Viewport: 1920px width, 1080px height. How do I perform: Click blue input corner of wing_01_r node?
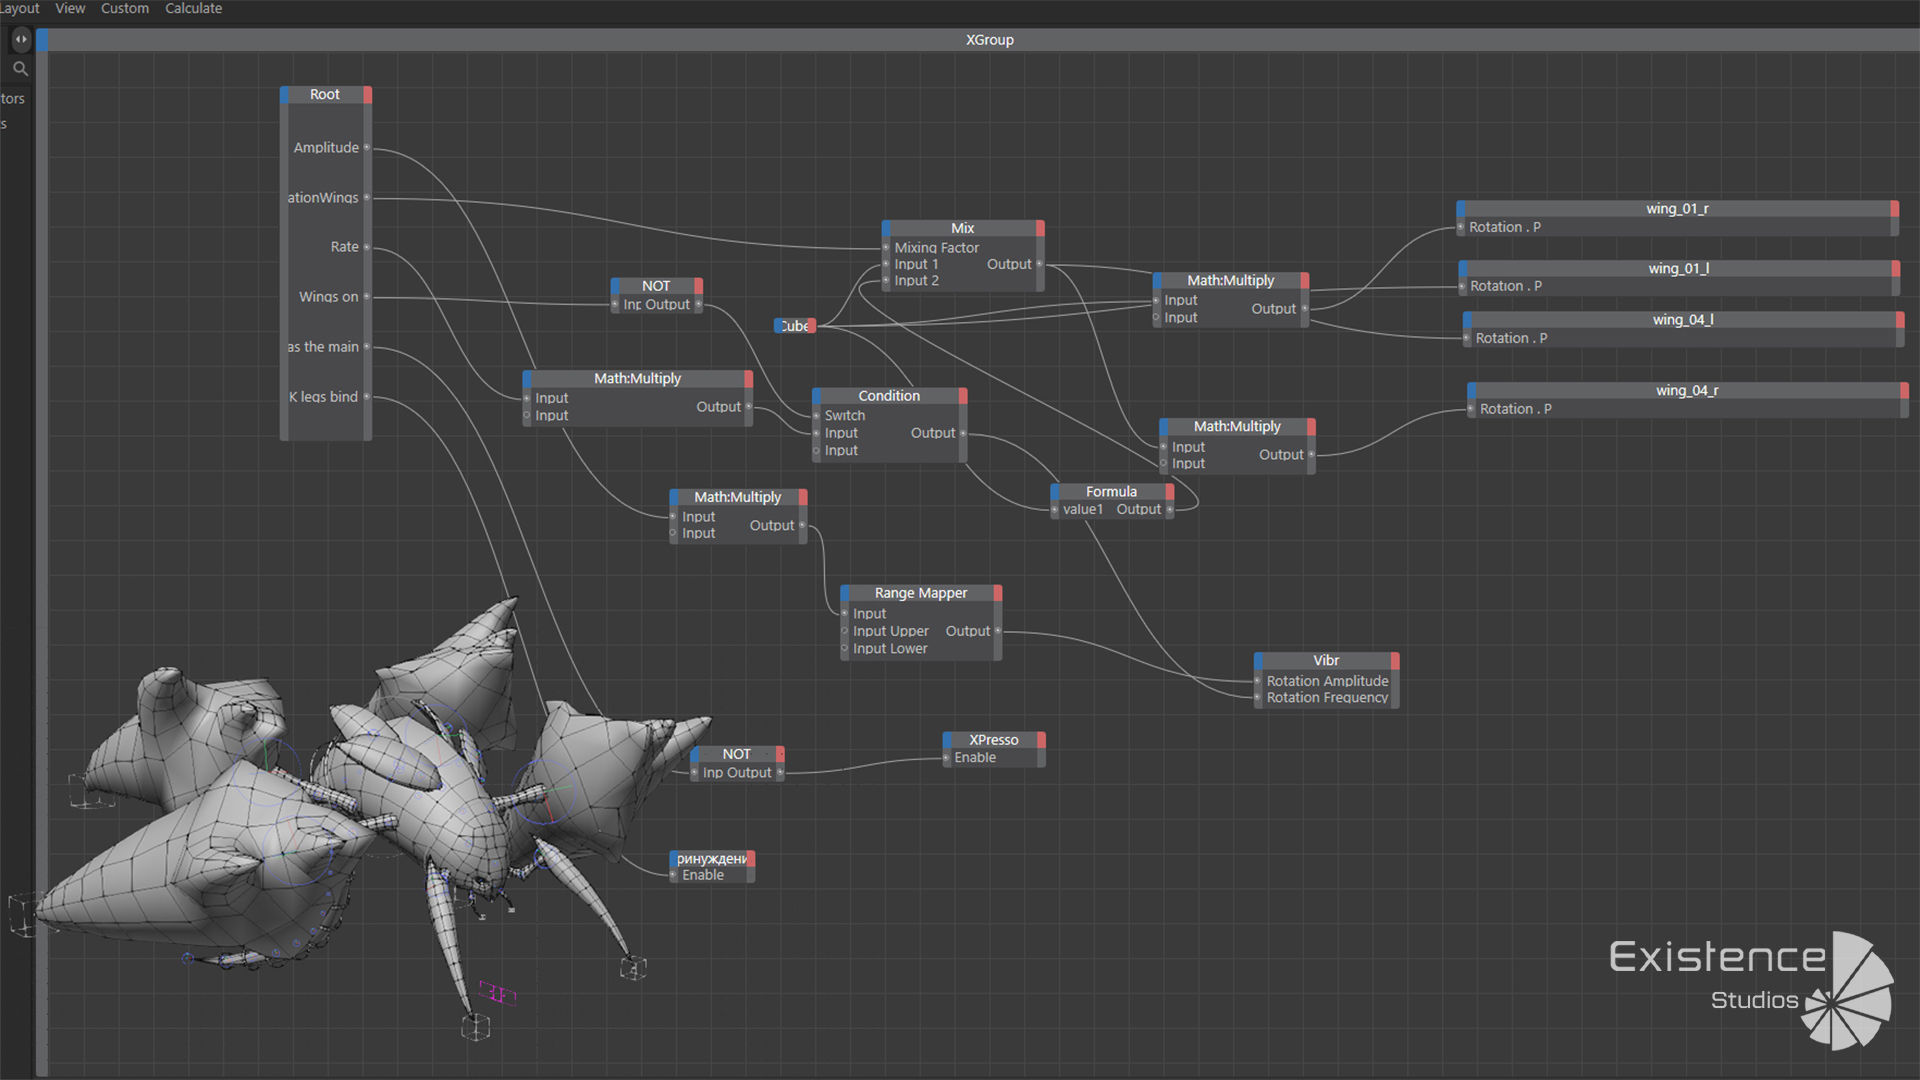tap(1461, 209)
